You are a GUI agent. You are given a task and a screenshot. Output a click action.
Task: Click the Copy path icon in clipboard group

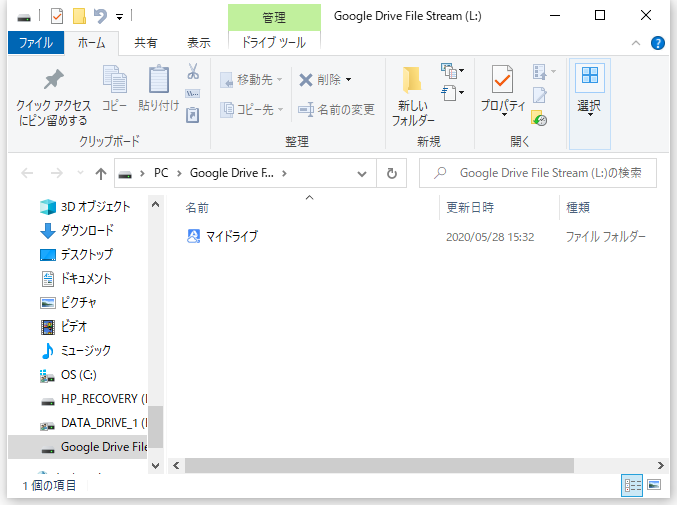pyautogui.click(x=193, y=93)
